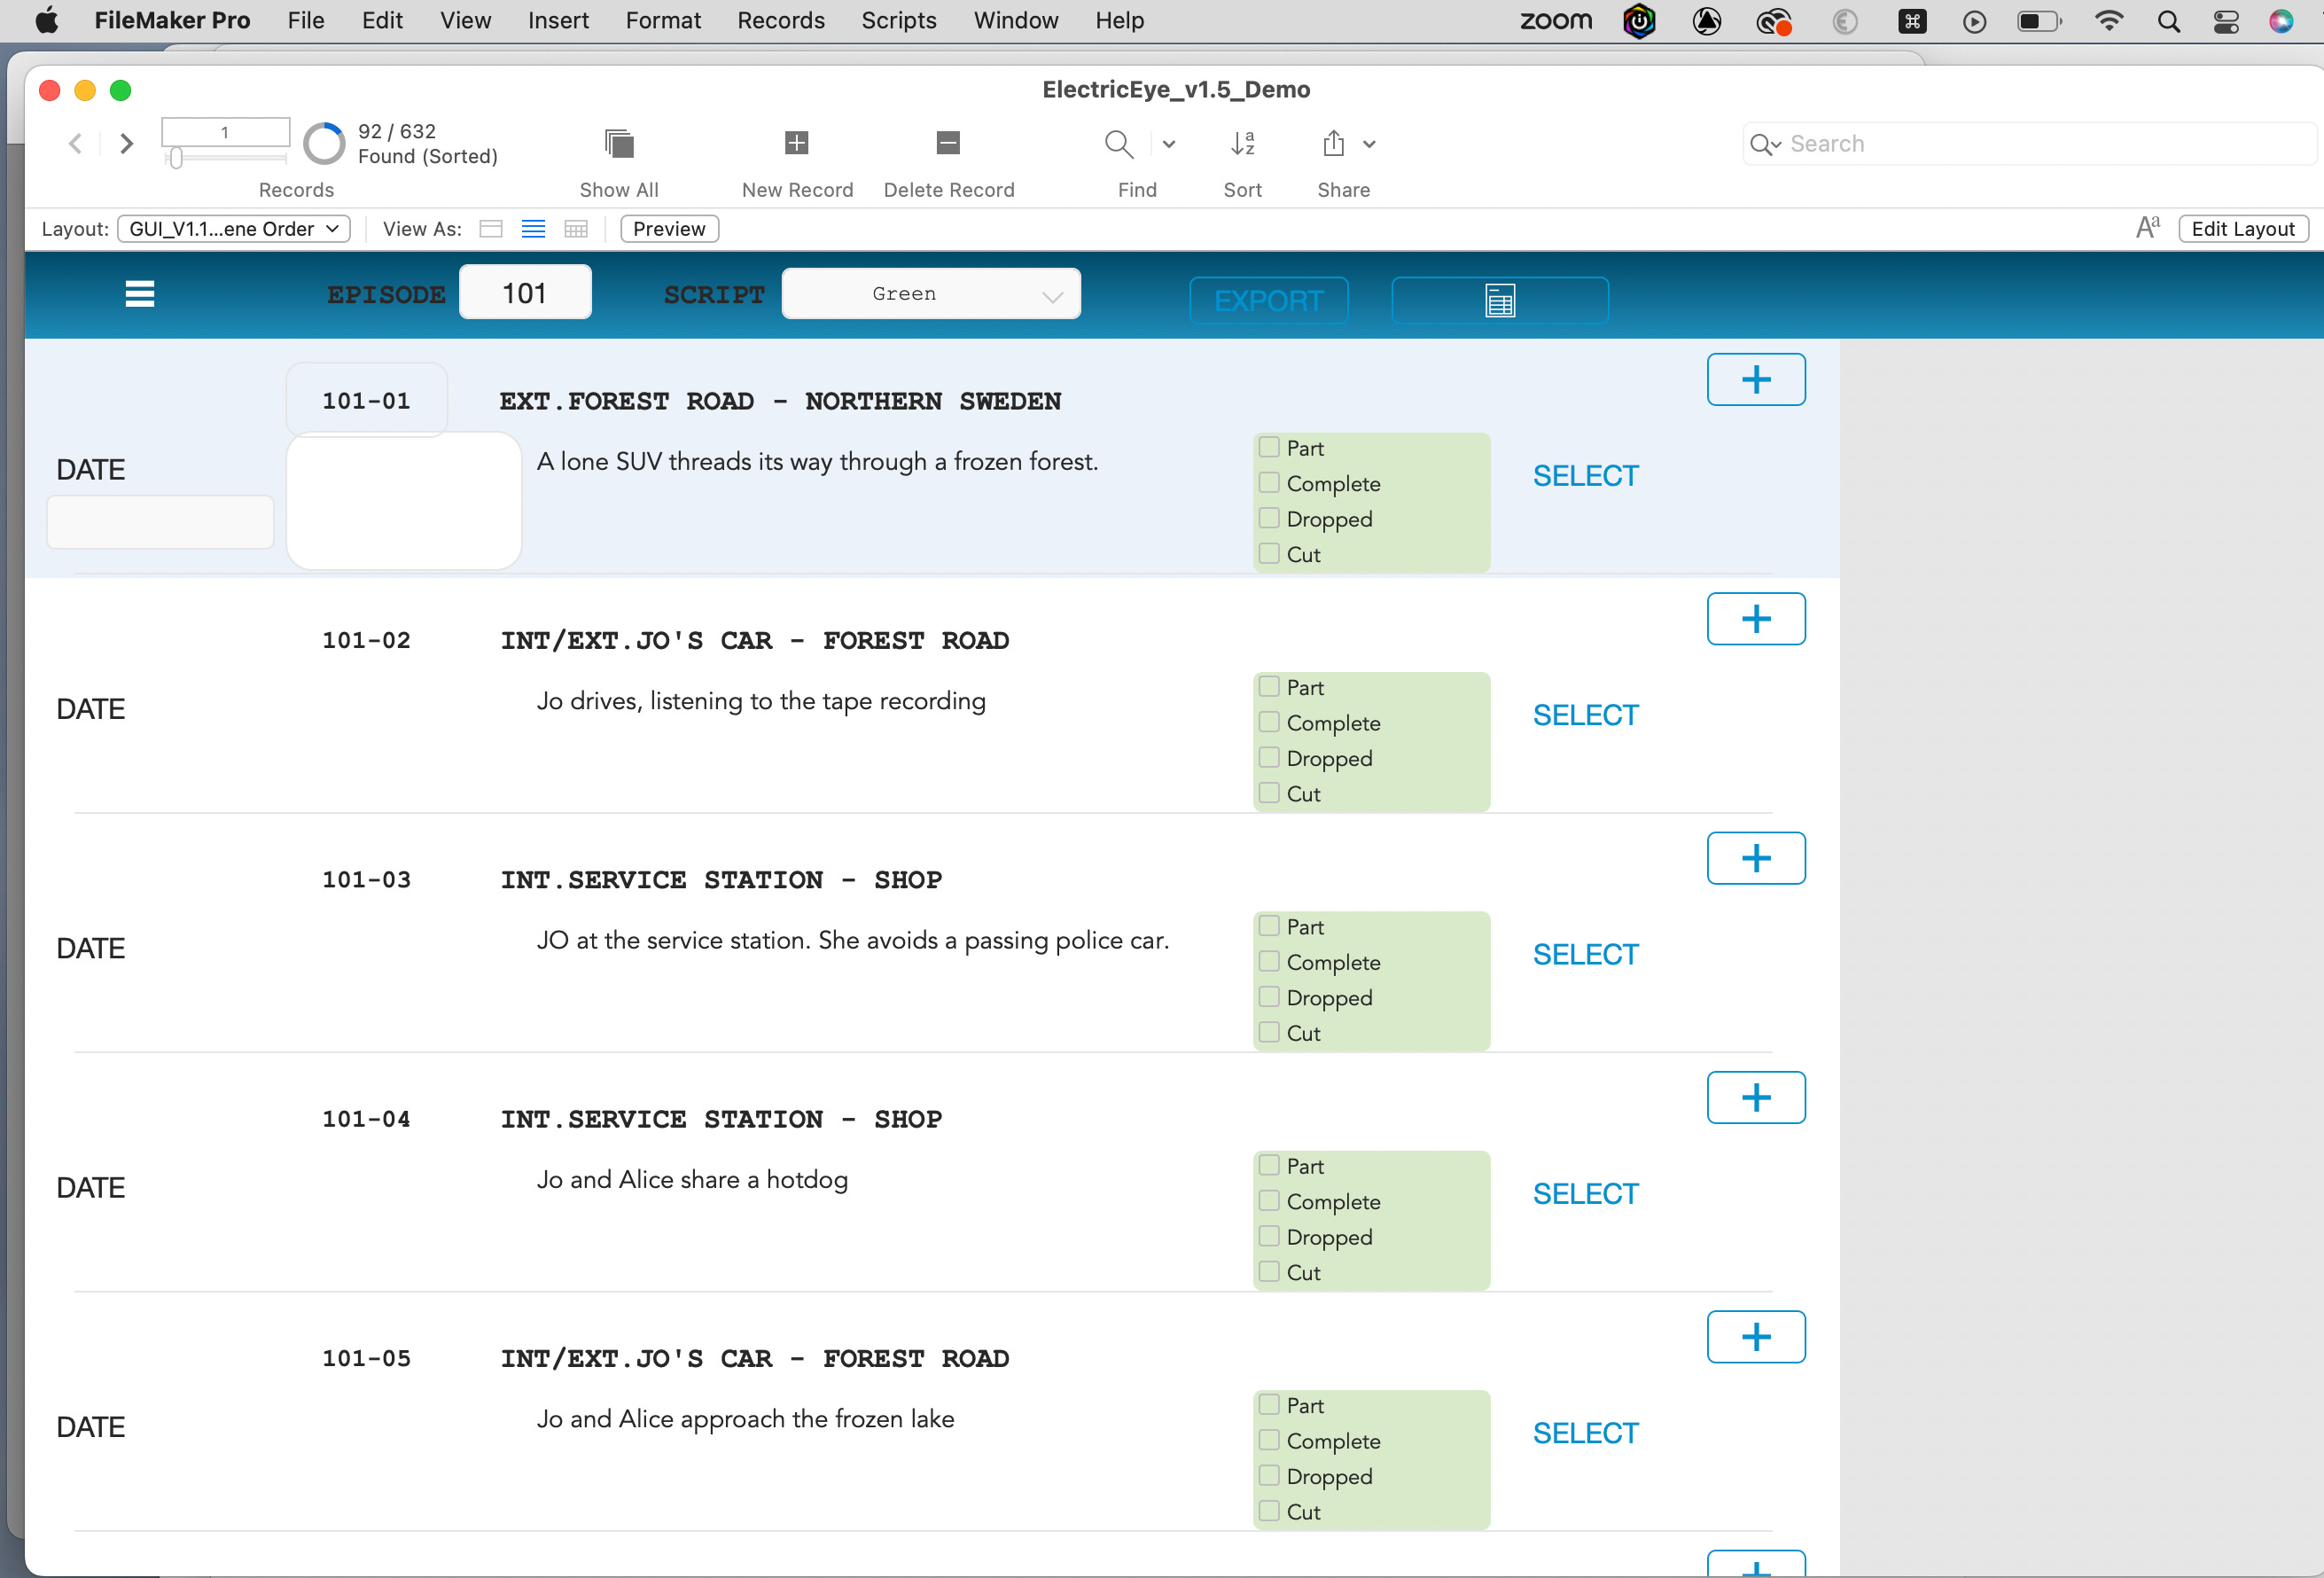This screenshot has width=2324, height=1578.
Task: Click the record navigation slider
Action: coord(176,158)
